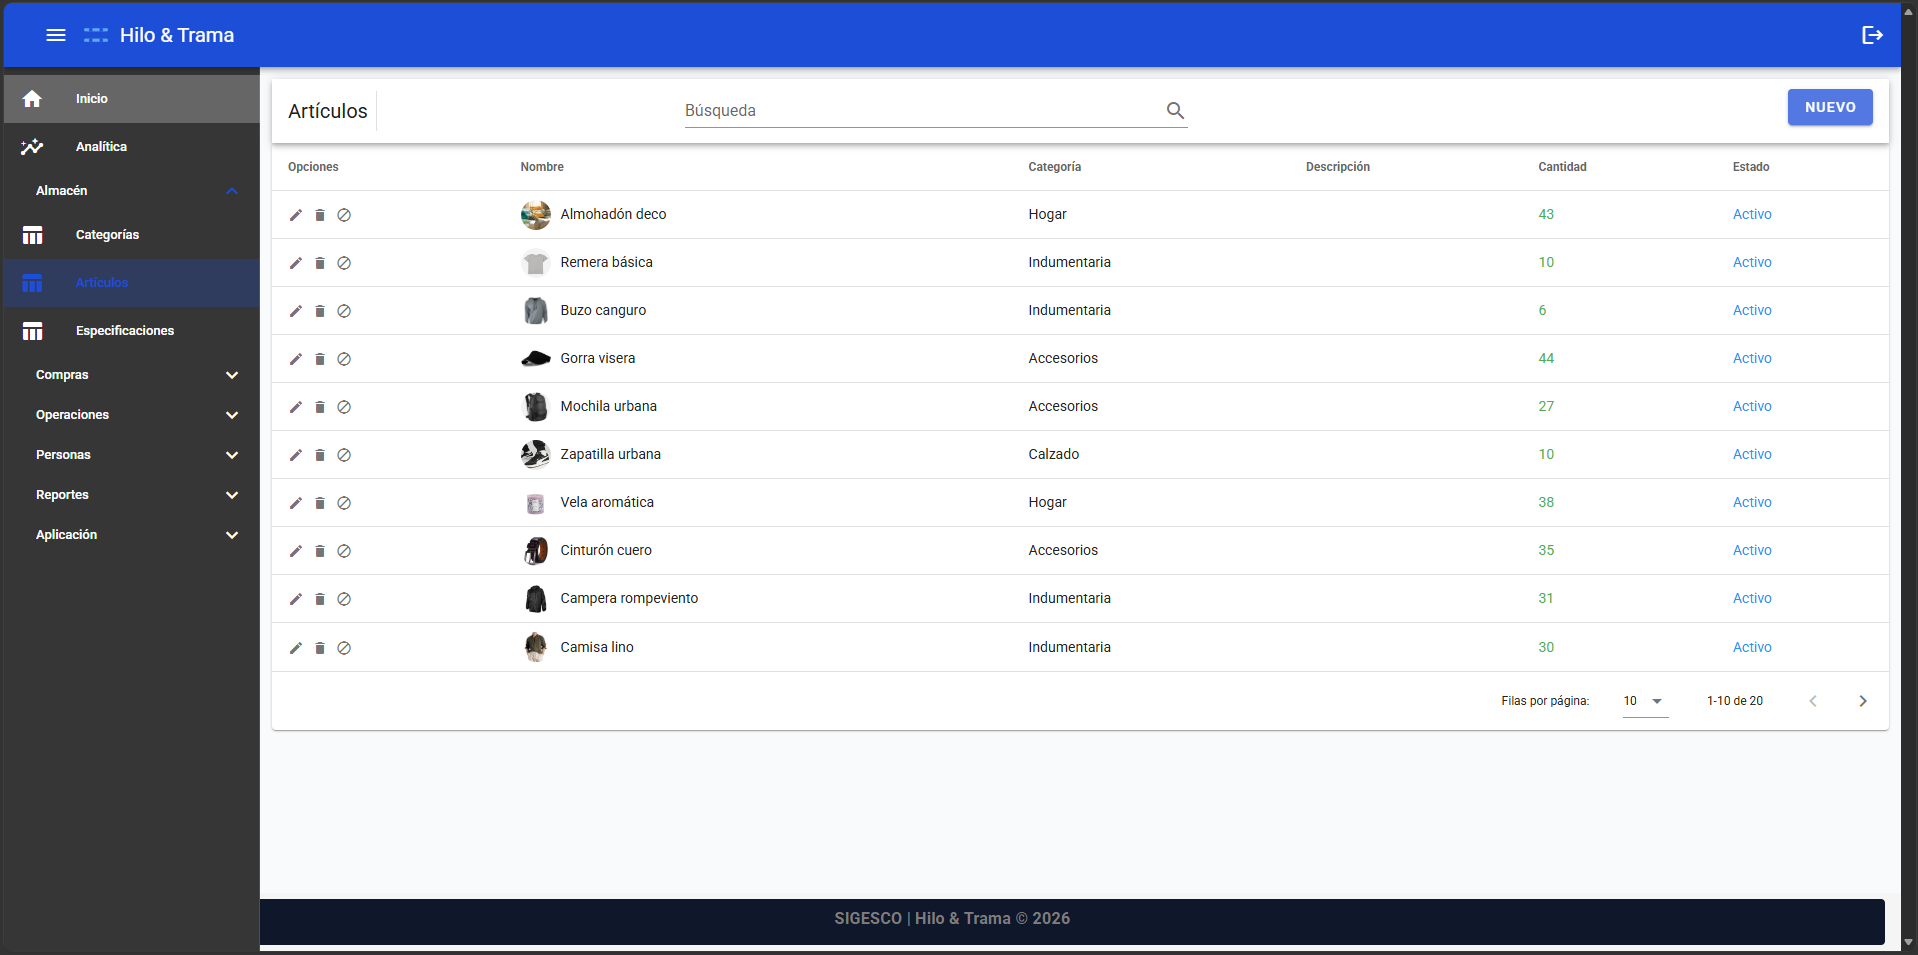Click the Gorra visera product thumbnail
This screenshot has height=955, width=1918.
tap(536, 359)
